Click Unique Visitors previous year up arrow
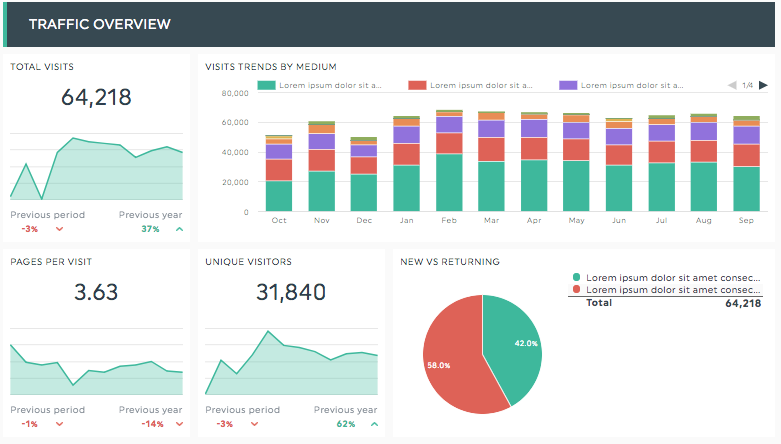The width and height of the screenshot is (781, 444). (x=375, y=424)
